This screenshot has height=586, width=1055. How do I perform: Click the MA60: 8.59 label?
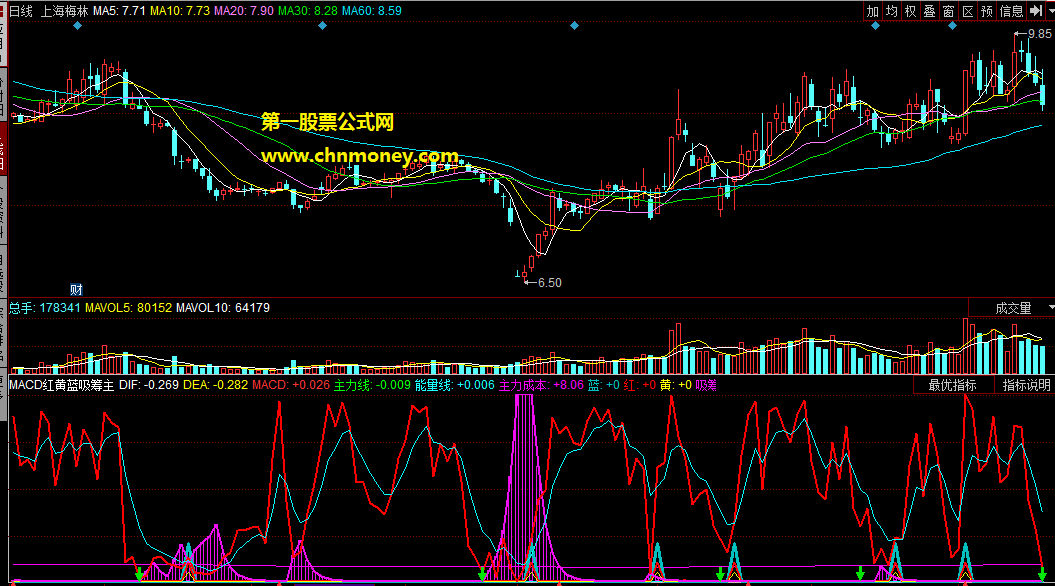pos(371,11)
